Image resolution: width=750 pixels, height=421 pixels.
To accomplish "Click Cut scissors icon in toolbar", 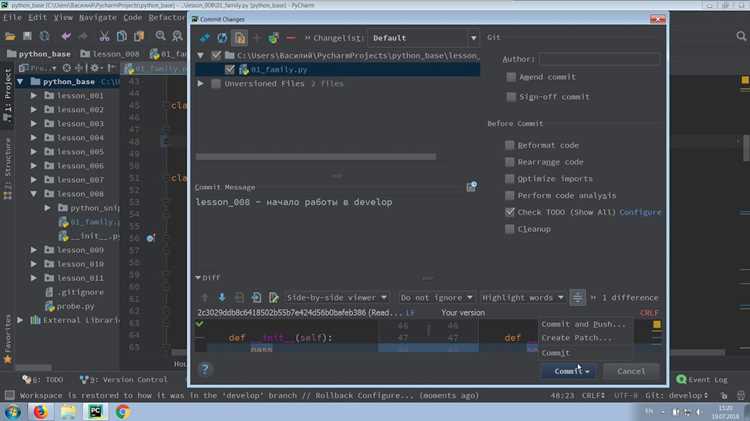I will point(104,36).
